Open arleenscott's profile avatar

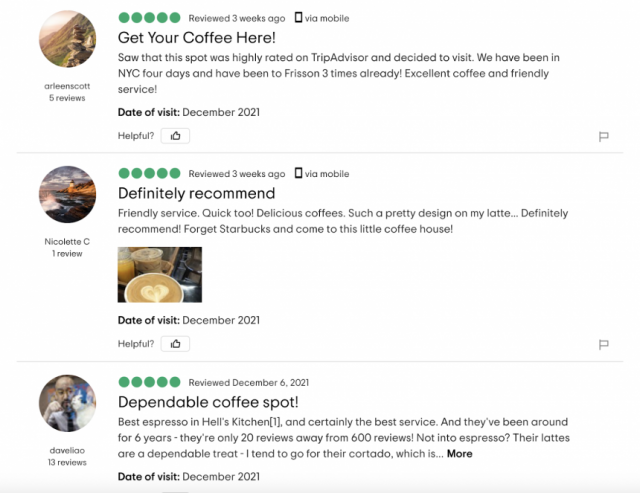67,40
